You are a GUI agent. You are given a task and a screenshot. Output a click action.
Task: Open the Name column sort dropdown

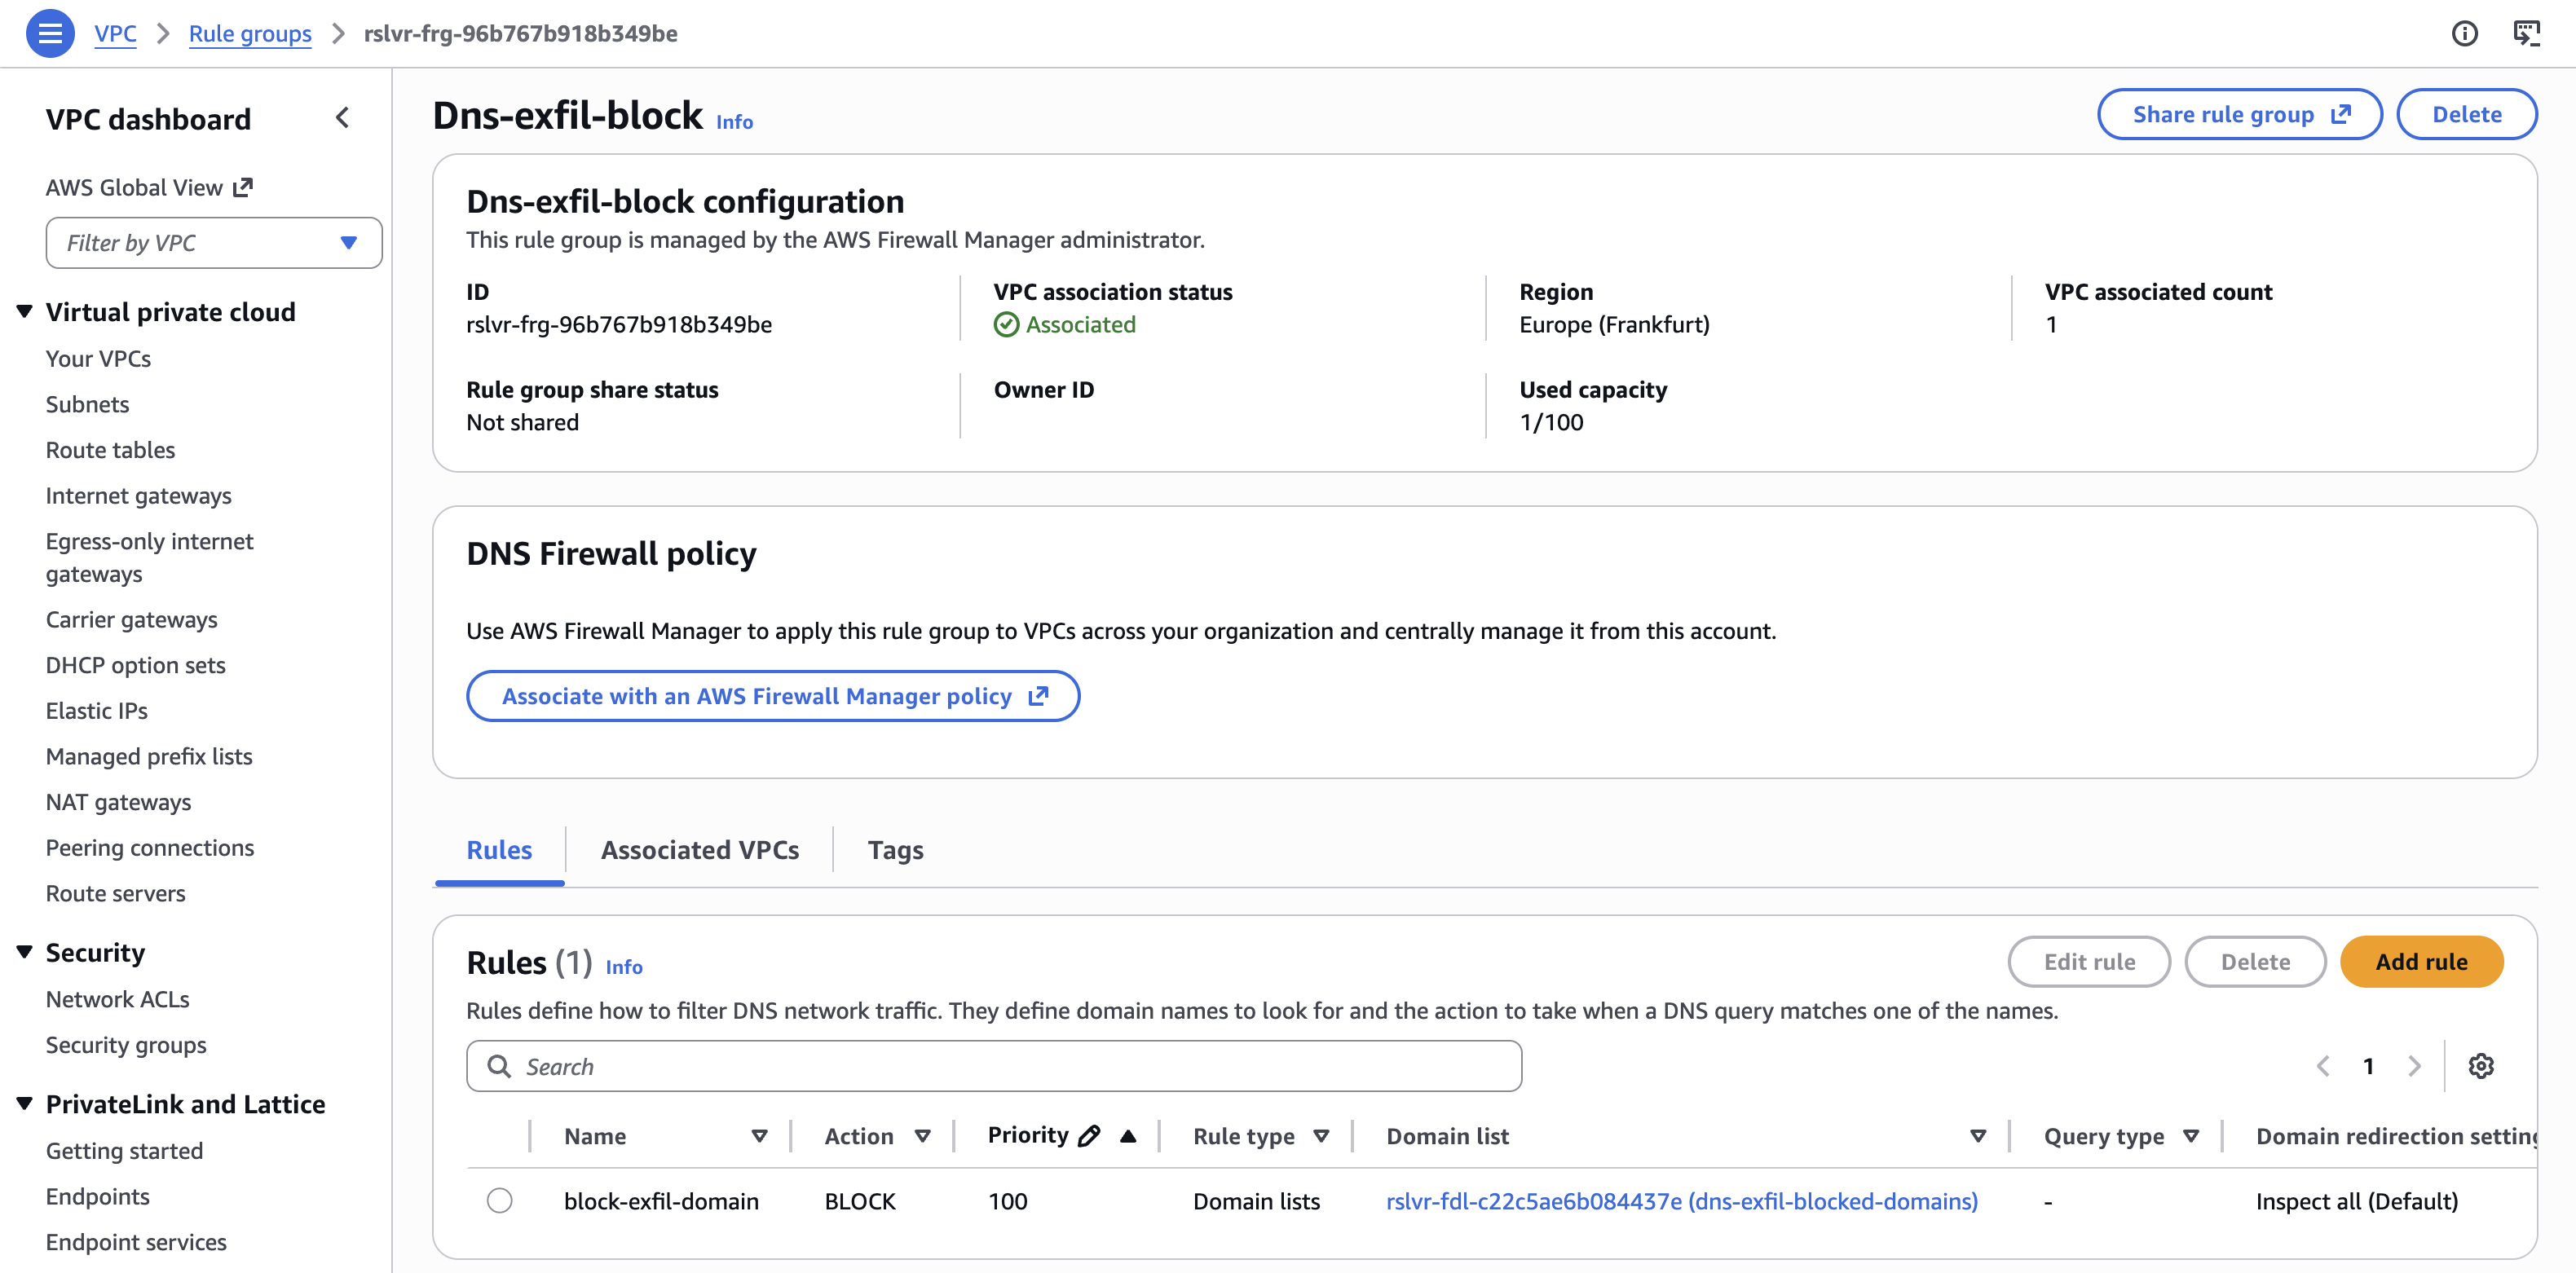tap(759, 1136)
